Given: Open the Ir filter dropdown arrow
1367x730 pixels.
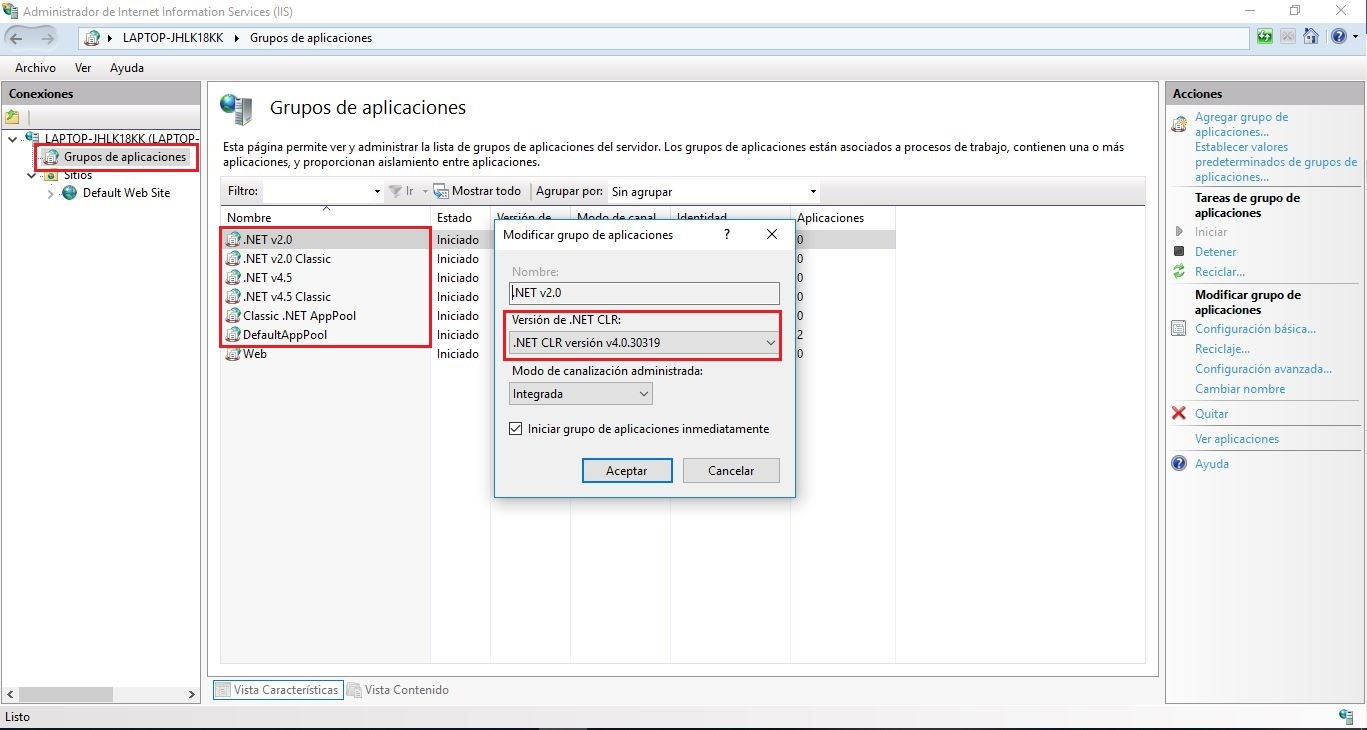Looking at the screenshot, I should 424,191.
